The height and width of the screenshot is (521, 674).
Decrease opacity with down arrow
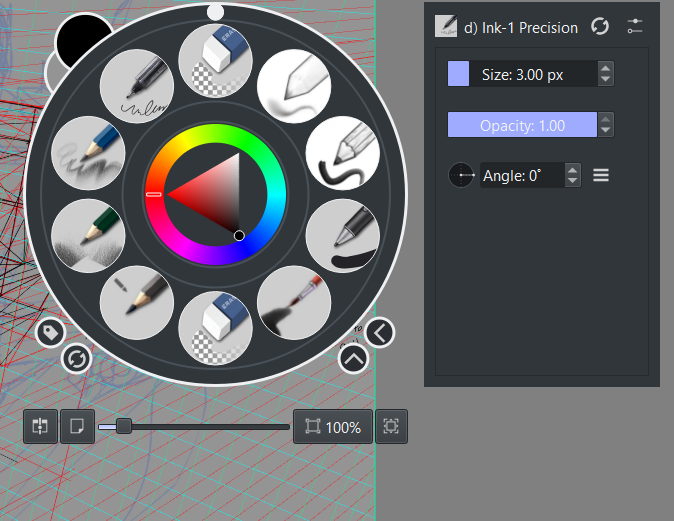pyautogui.click(x=606, y=130)
